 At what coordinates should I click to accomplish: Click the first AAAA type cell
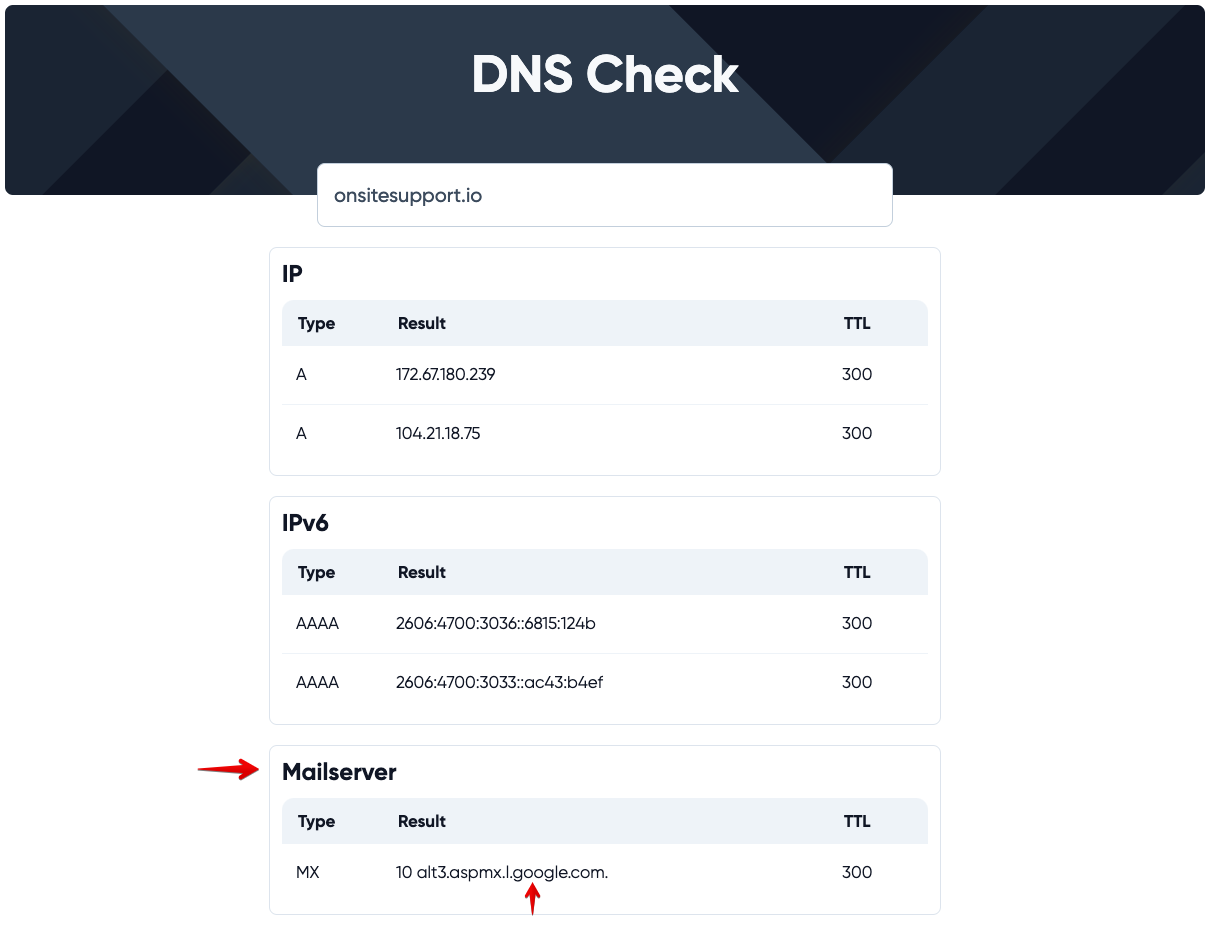(317, 623)
